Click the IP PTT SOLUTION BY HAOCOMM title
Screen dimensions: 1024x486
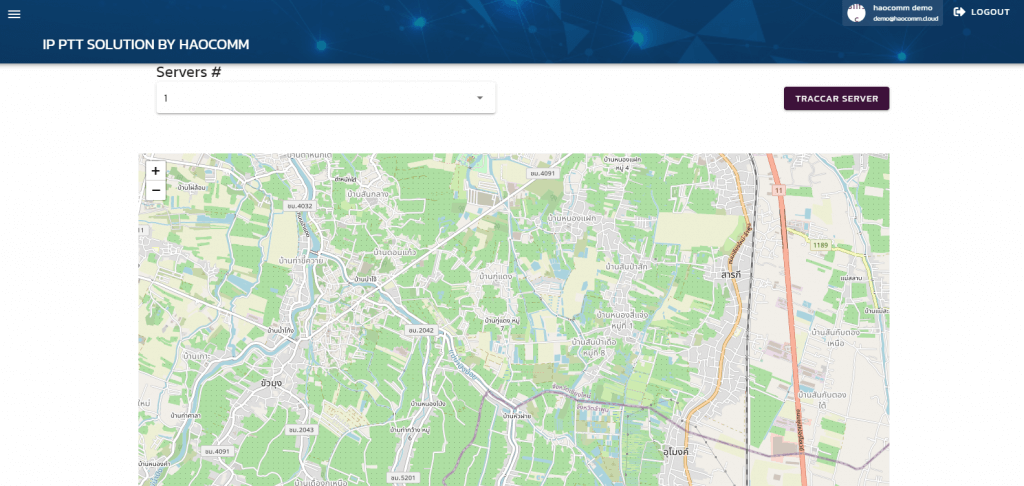146,44
